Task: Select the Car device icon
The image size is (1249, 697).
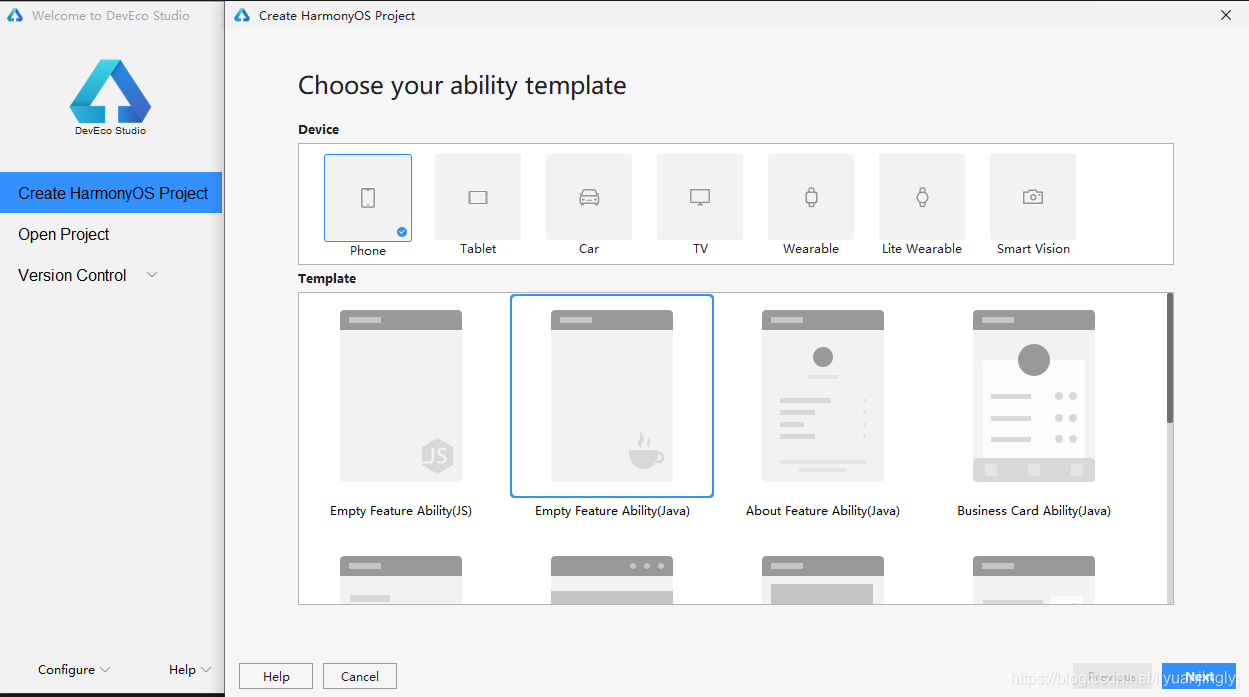Action: pyautogui.click(x=589, y=197)
